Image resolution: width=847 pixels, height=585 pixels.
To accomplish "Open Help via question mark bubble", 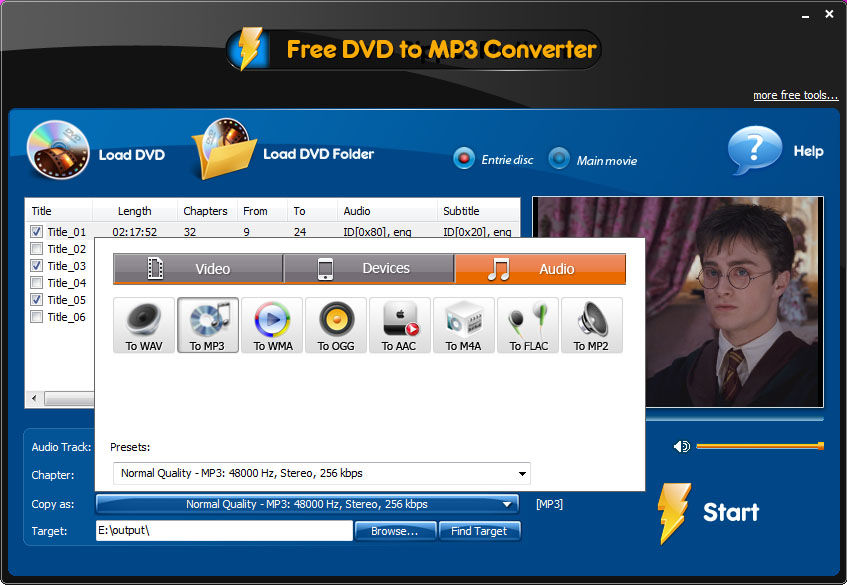I will tap(755, 150).
